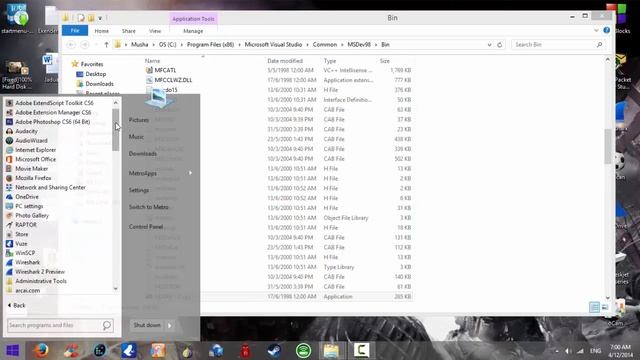Show hidden system tray icons
Viewport: 640px width, 360px height.
coord(557,351)
